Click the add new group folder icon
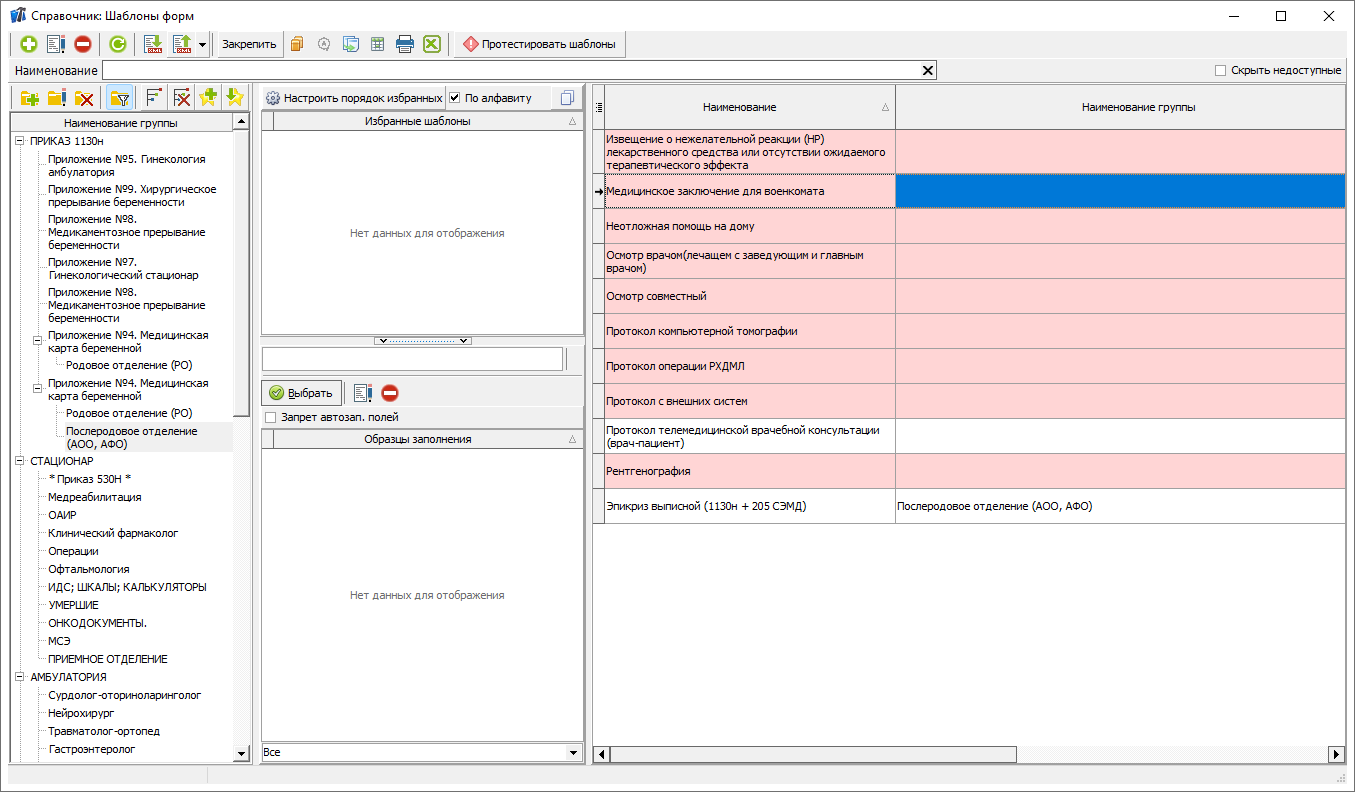1355x792 pixels. tap(30, 97)
